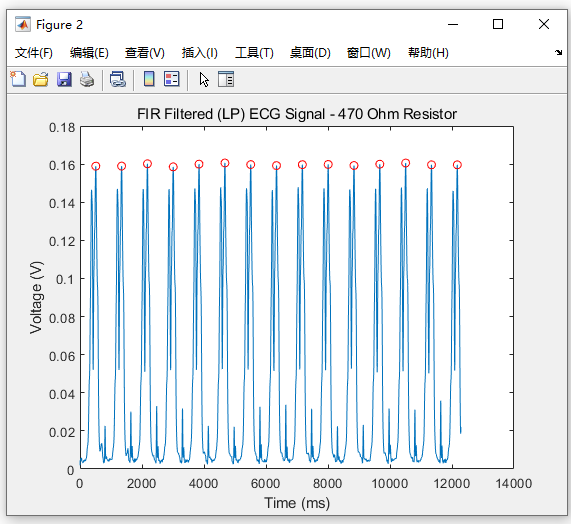Viewport: 571px width, 524px height.
Task: Open the 窗口(W) menu
Action: (x=369, y=53)
